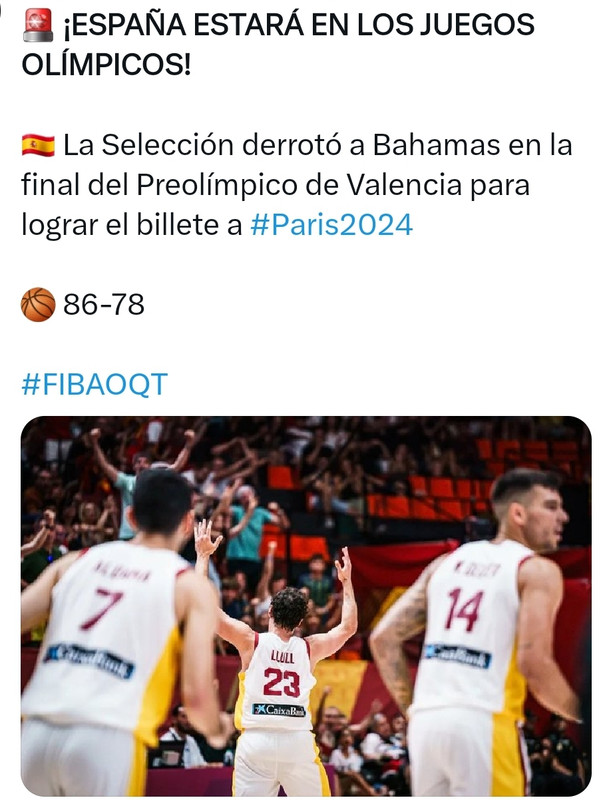Click the headline ¡ESPAÑA ESTARÁ EN LOS JUEGOS
This screenshot has height=800, width=605.
[x=299, y=25]
